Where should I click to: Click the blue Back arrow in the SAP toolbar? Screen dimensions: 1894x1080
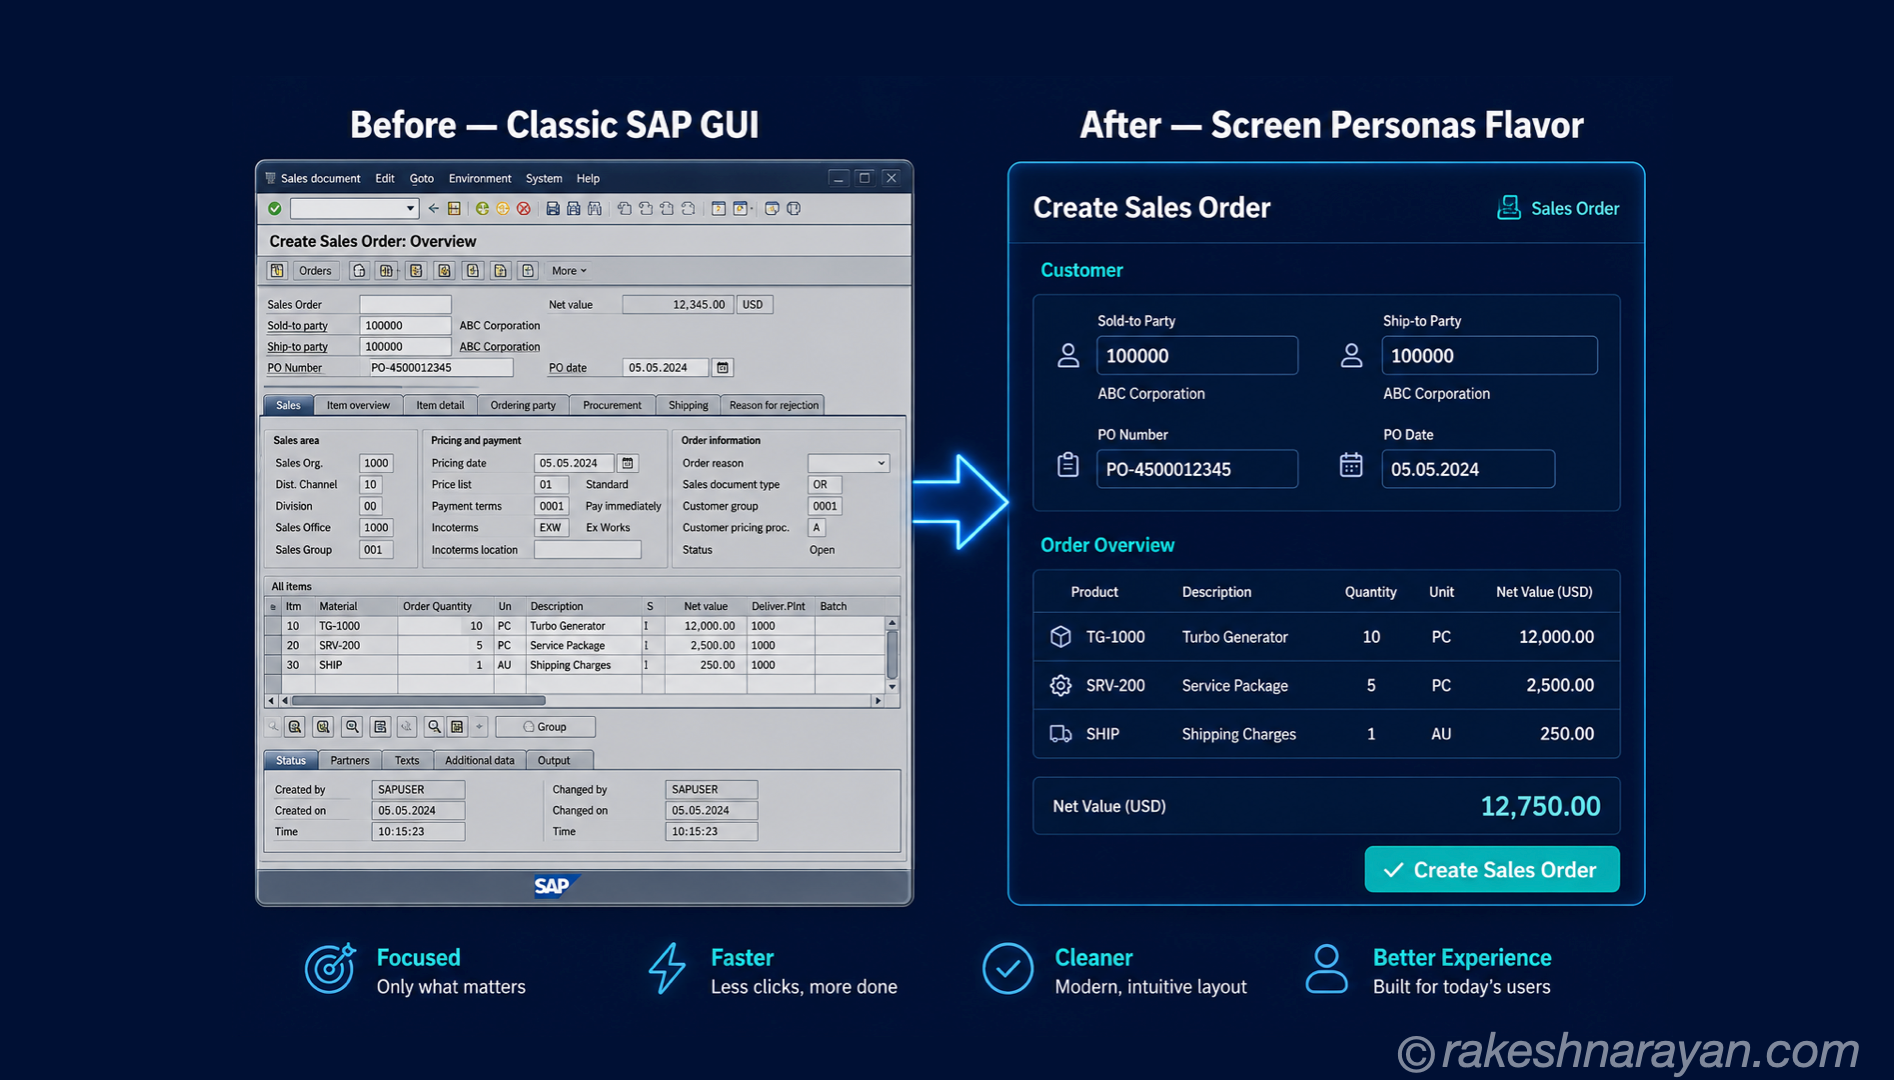pos(433,208)
